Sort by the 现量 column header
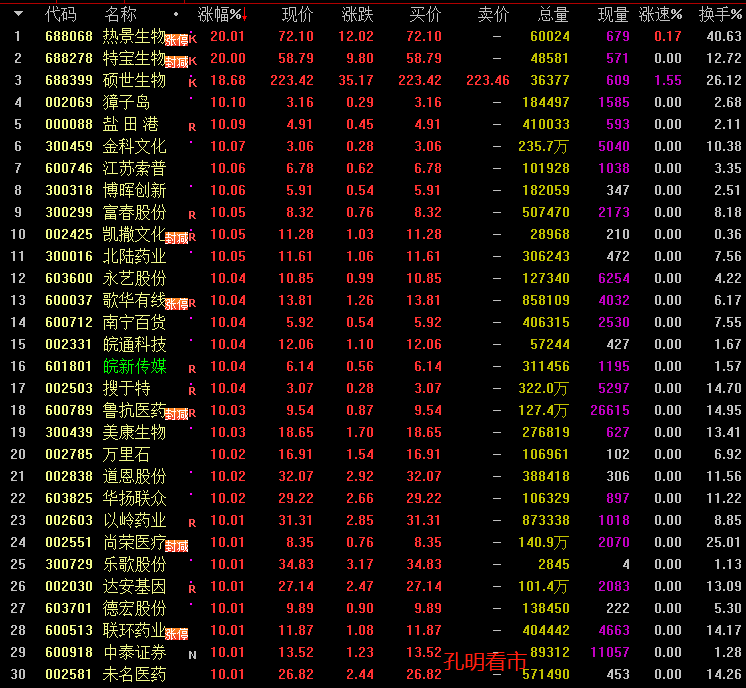This screenshot has width=746, height=688. [x=613, y=15]
